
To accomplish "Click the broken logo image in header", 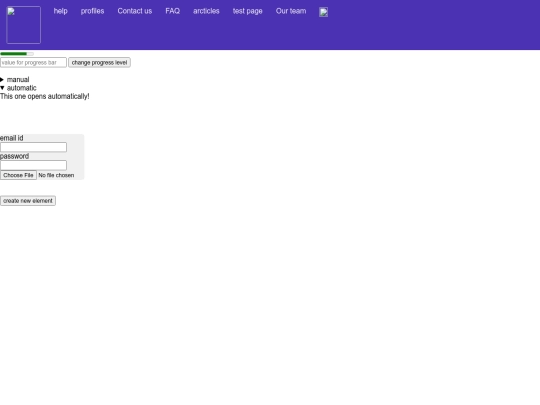I will point(23,25).
